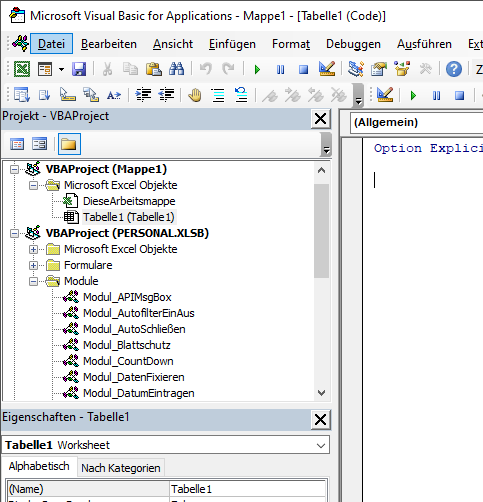Image resolution: width=483 pixels, height=502 pixels.
Task: Toggle Folders button in Projekt panel
Action: pyautogui.click(x=69, y=144)
